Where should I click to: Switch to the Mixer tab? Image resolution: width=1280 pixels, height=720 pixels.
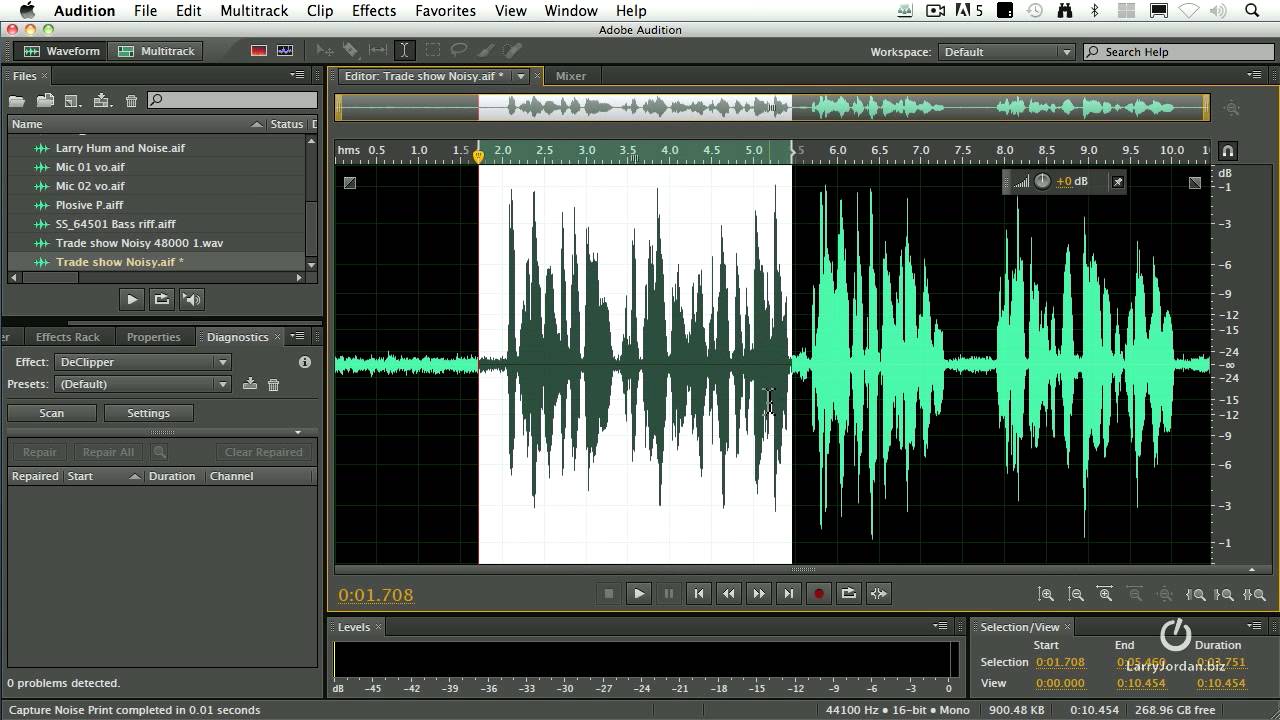coord(571,76)
